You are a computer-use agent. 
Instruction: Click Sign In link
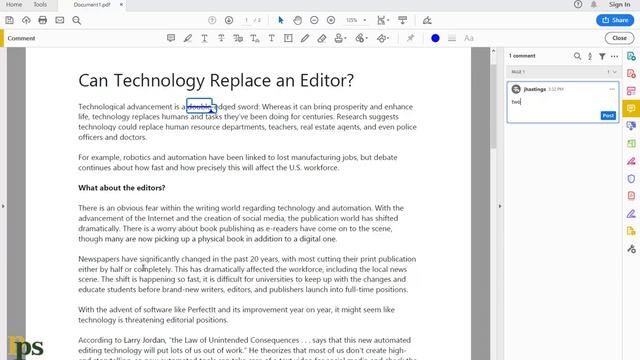619,4
